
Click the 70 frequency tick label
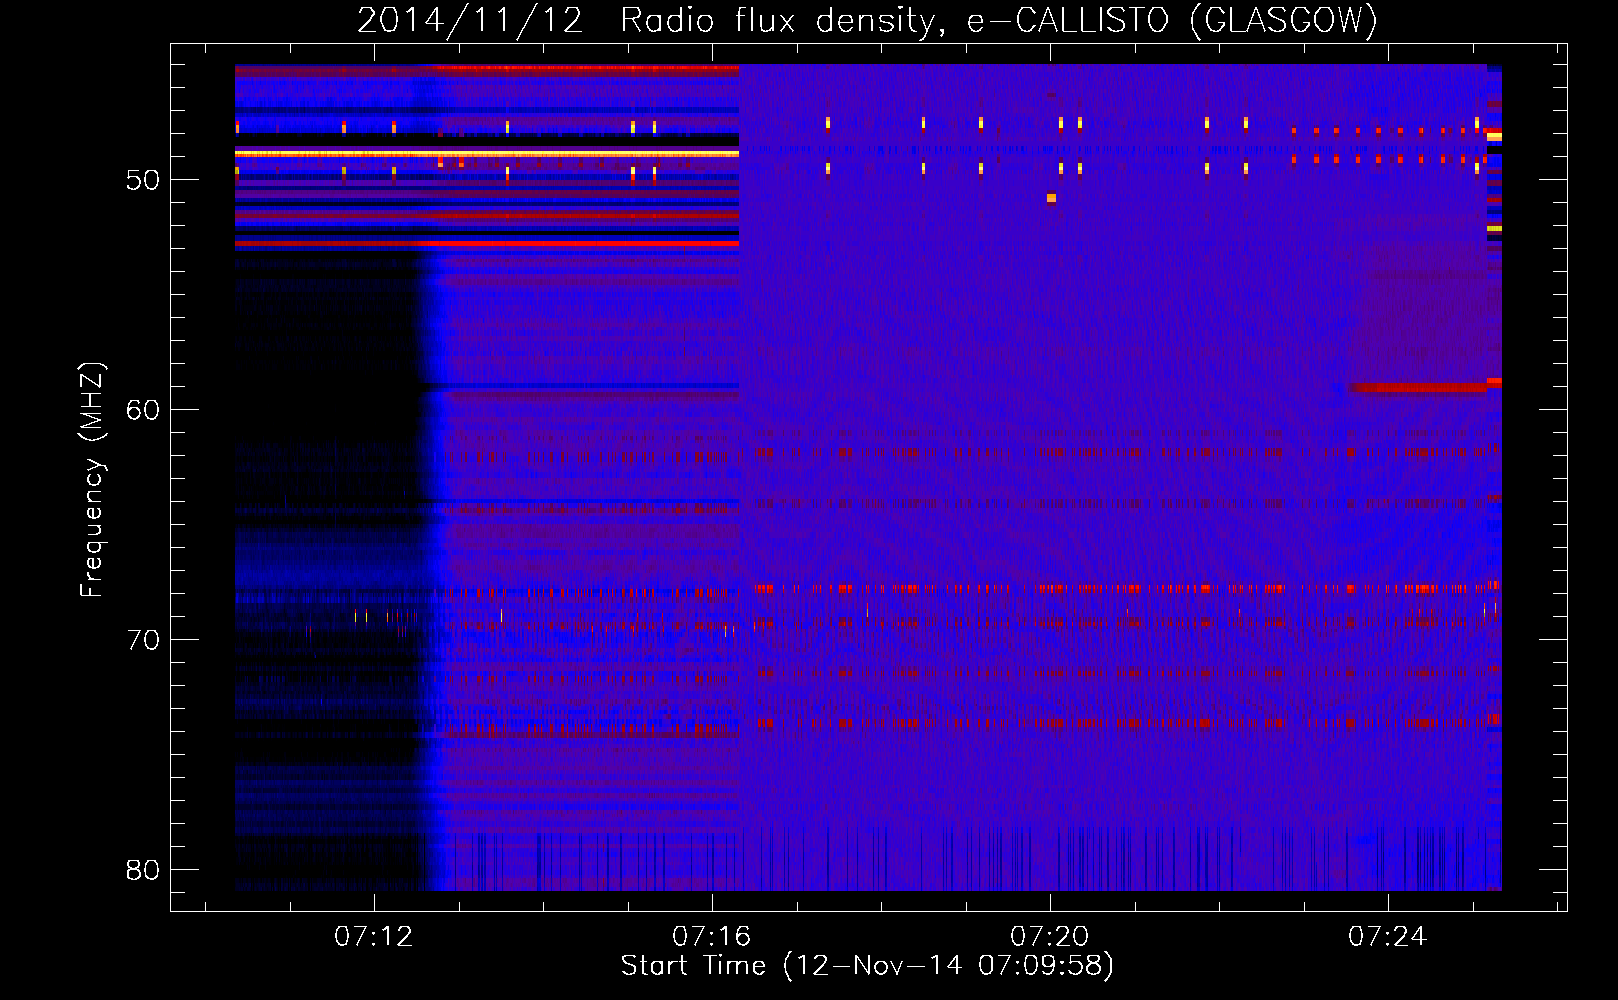click(143, 640)
